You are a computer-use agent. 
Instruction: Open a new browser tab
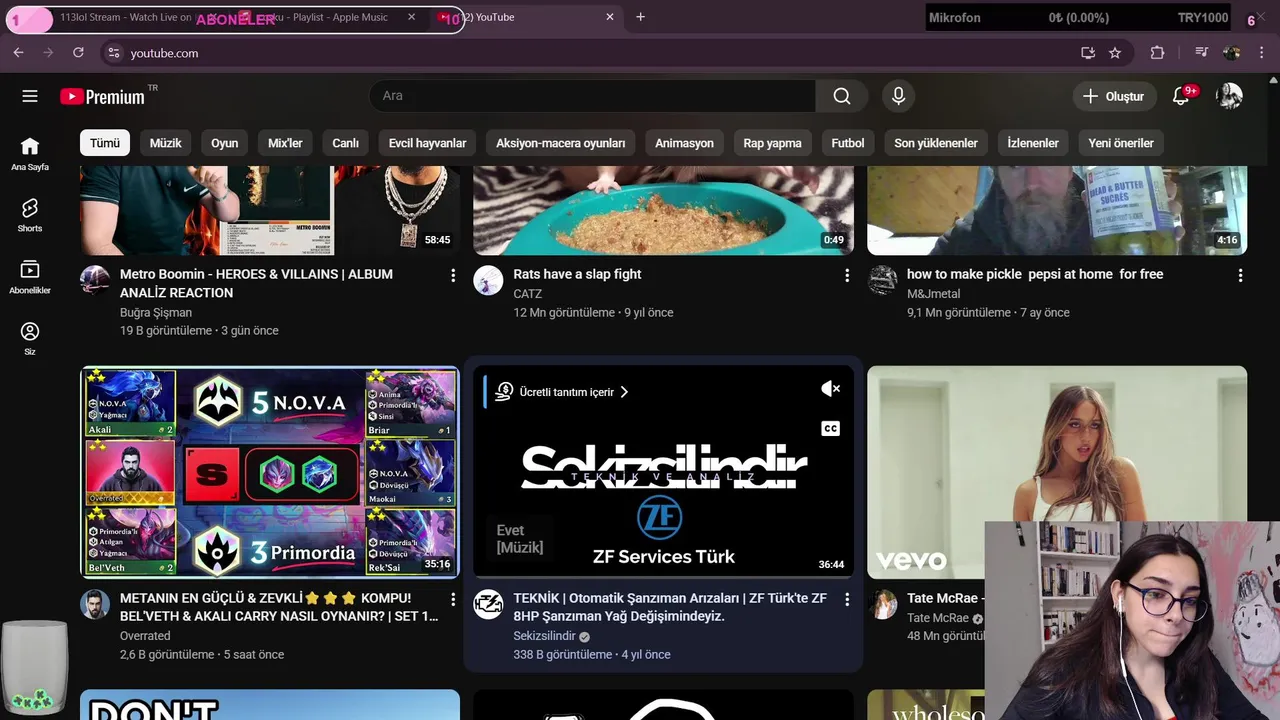641,17
